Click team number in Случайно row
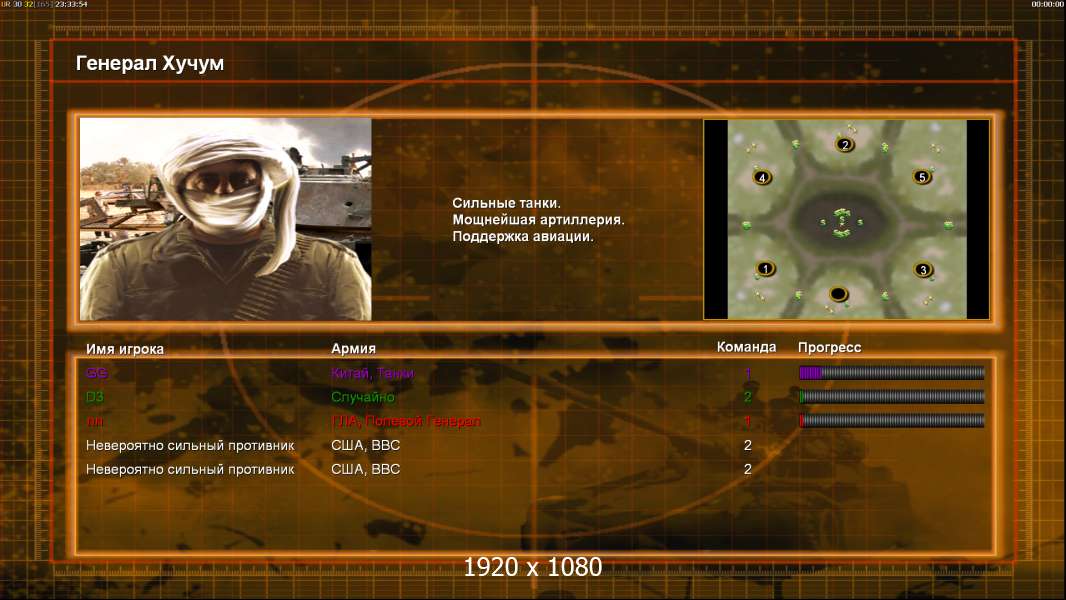The width and height of the screenshot is (1066, 600). click(x=748, y=397)
